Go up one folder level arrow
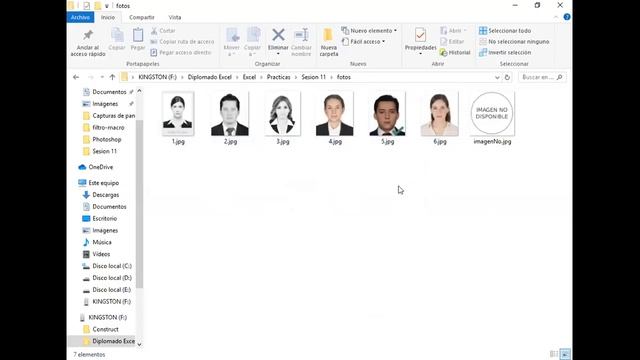The height and width of the screenshot is (360, 640). pyautogui.click(x=112, y=77)
